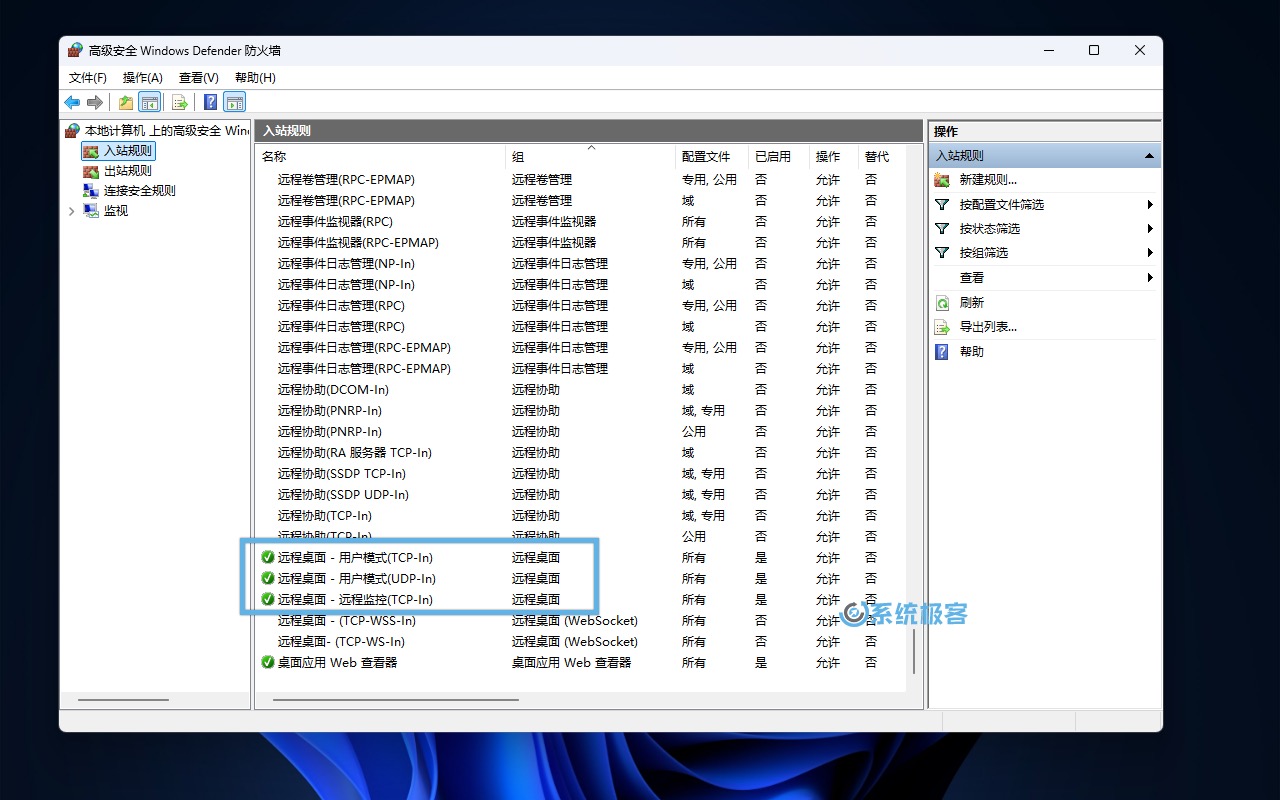1280x800 pixels.
Task: Click the funnel icon for 按状态筛选
Action: pyautogui.click(x=942, y=229)
